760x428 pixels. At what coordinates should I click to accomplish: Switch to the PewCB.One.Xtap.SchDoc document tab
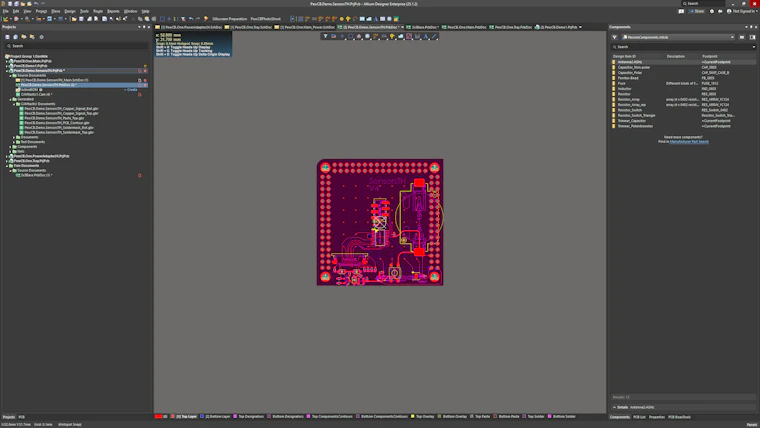(249, 27)
